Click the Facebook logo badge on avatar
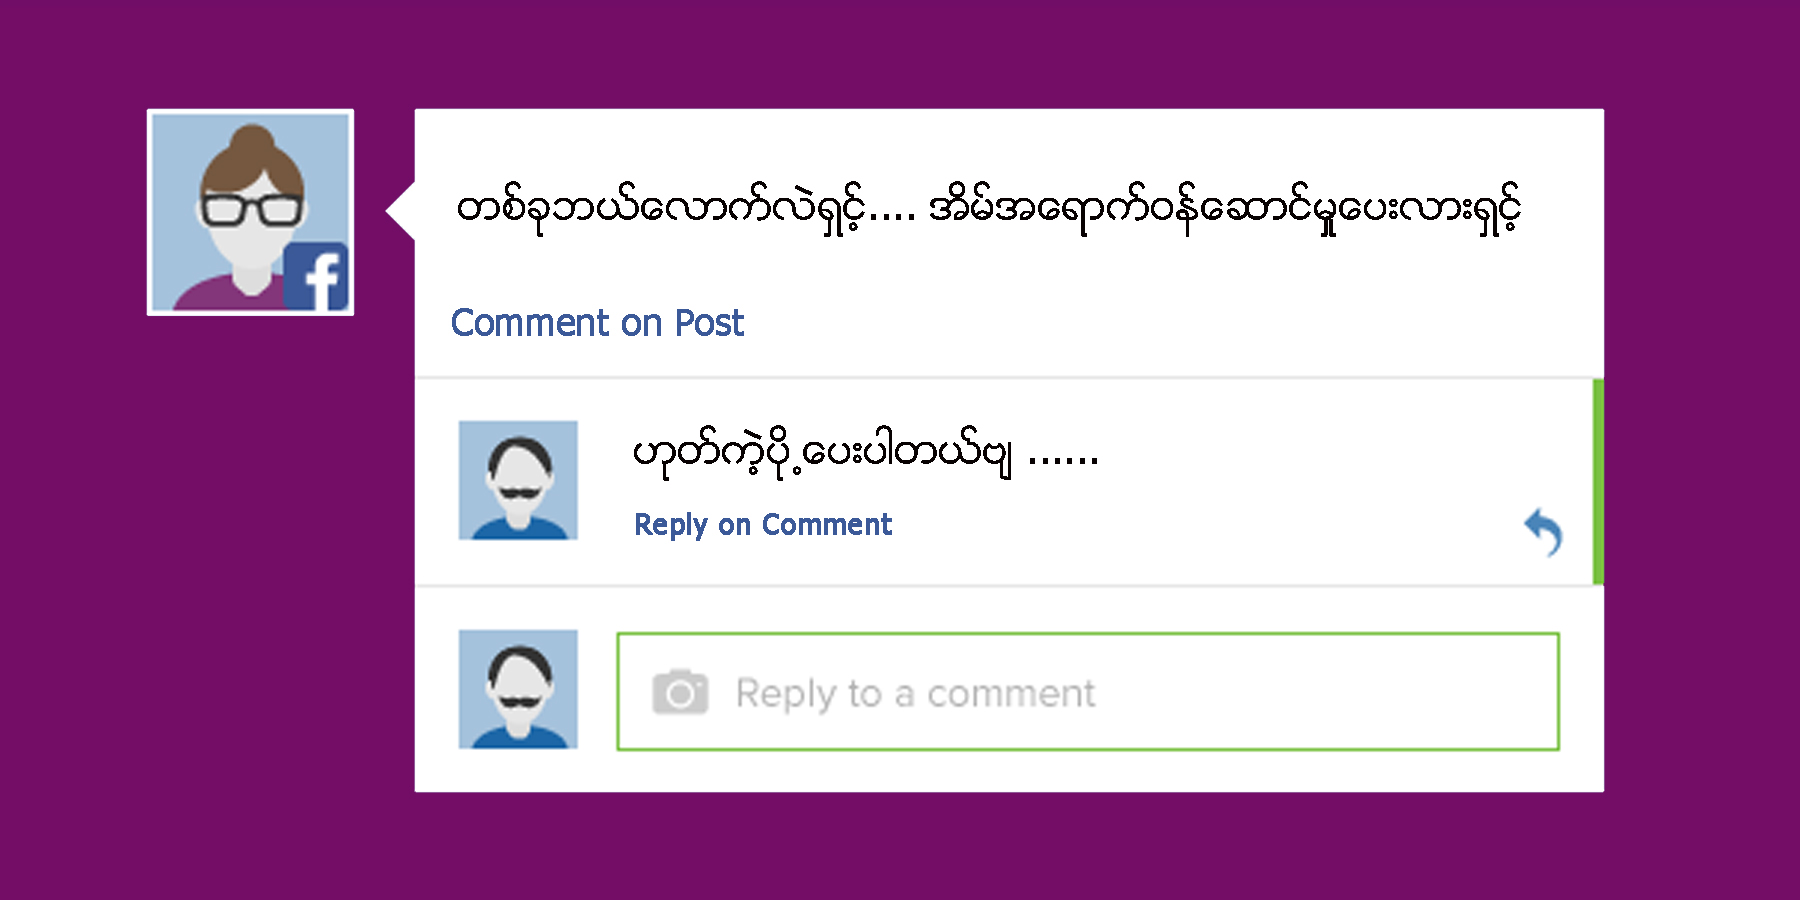Screen dimensions: 1800x900 coord(316,276)
